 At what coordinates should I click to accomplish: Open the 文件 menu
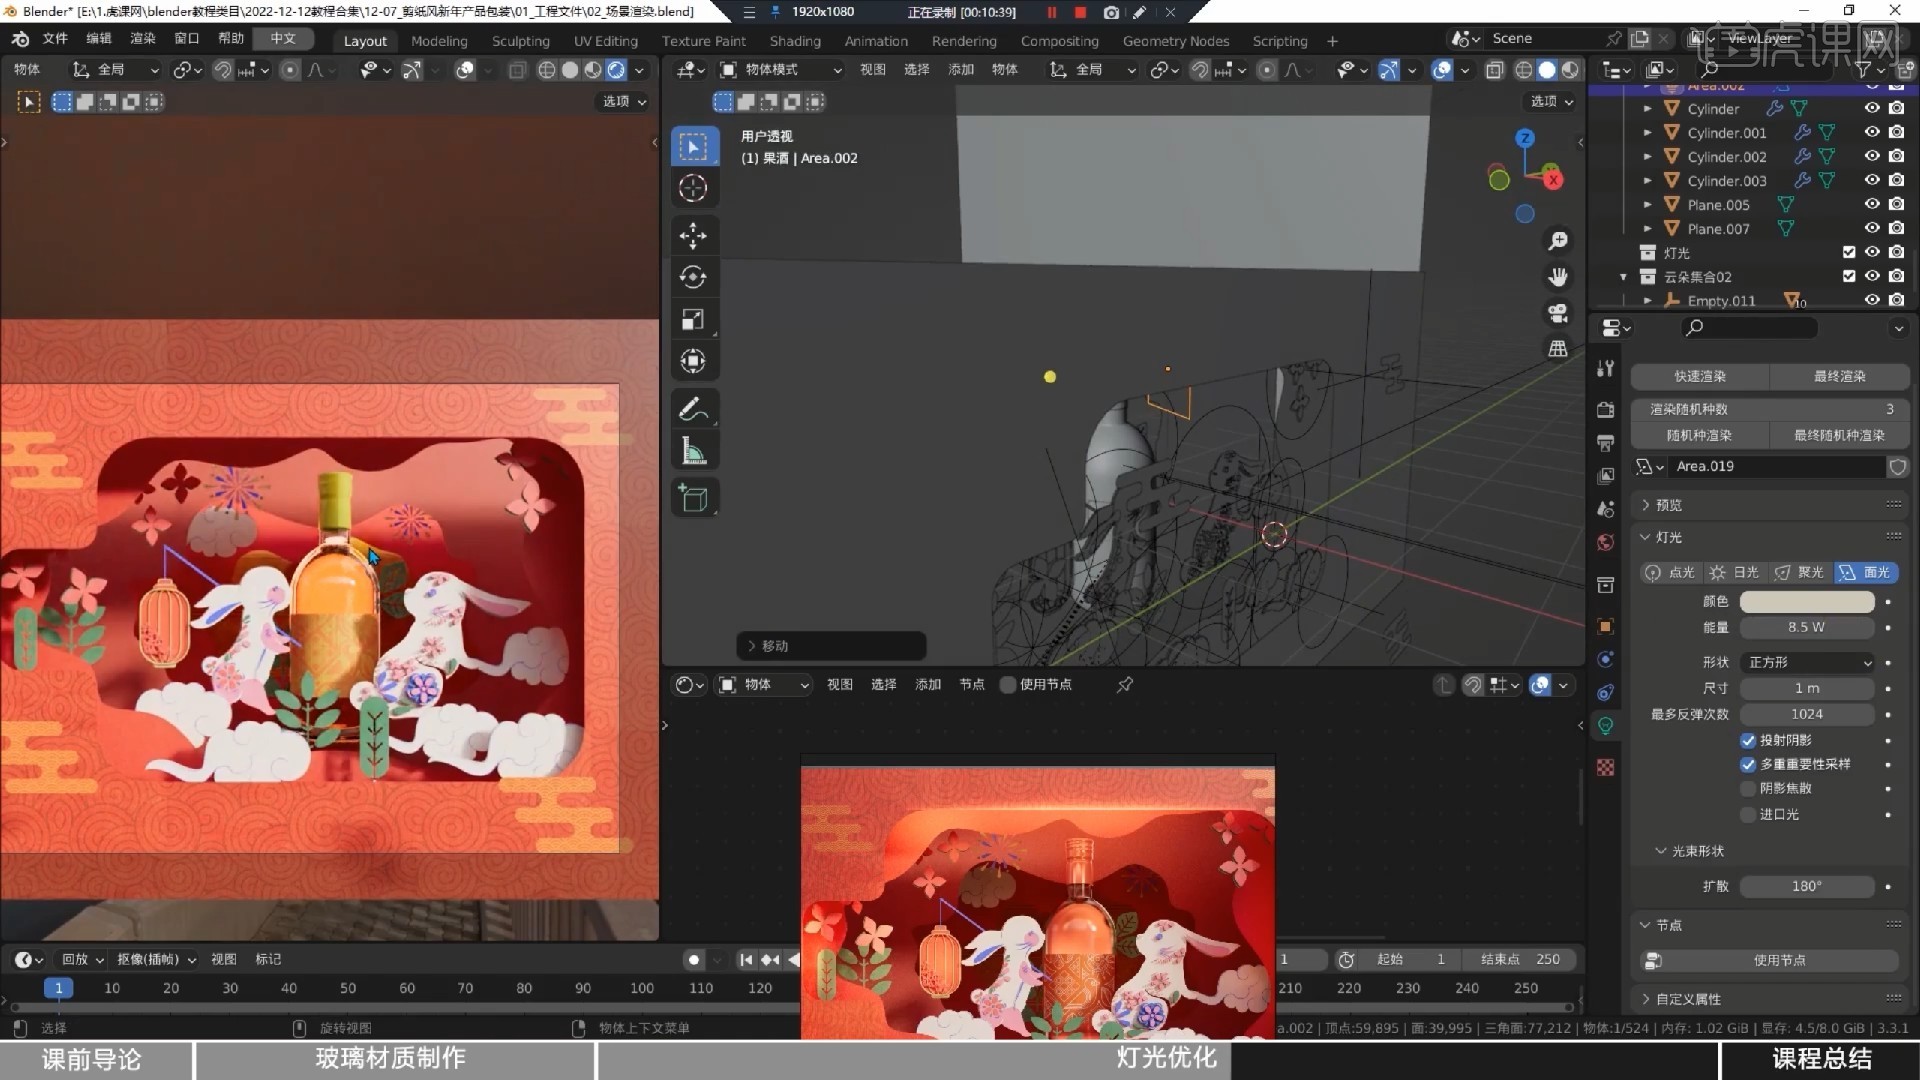pos(55,38)
